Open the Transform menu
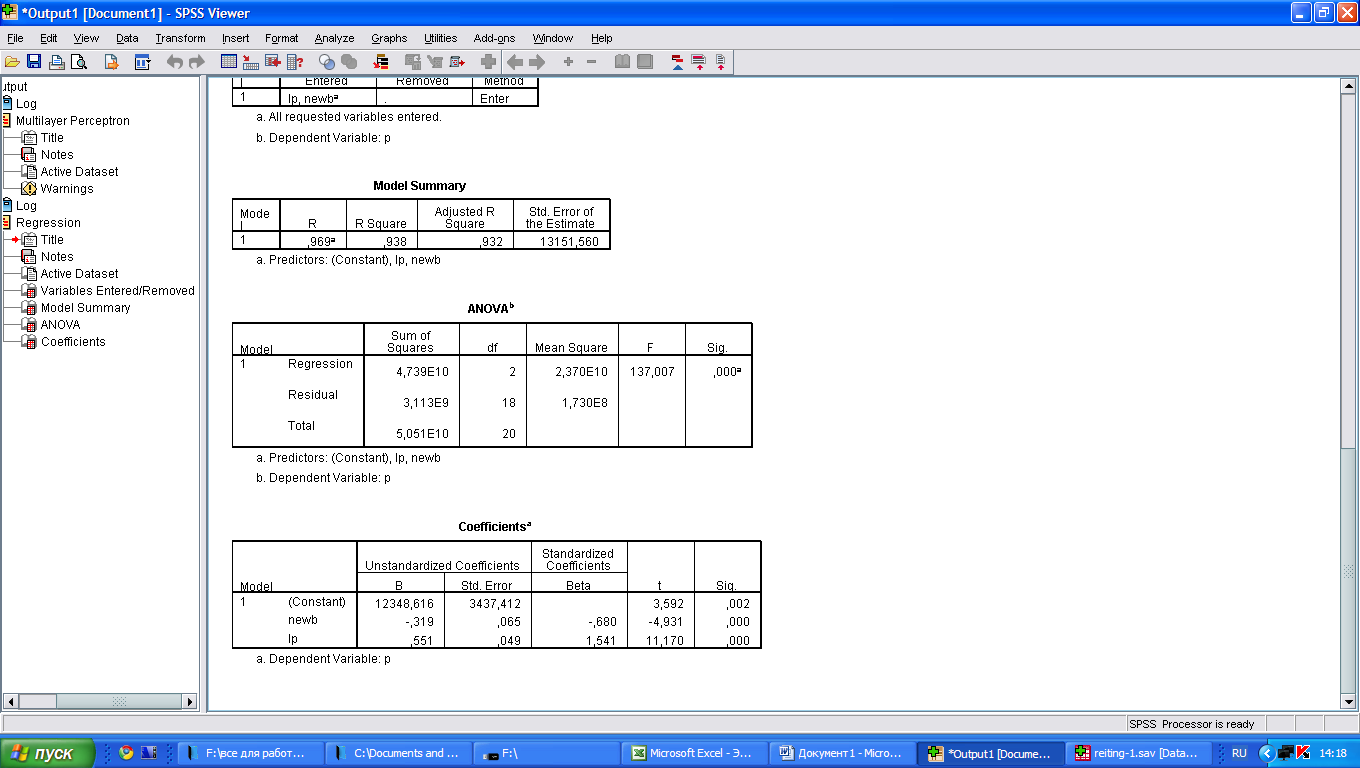Image resolution: width=1360 pixels, height=768 pixels. [x=180, y=38]
